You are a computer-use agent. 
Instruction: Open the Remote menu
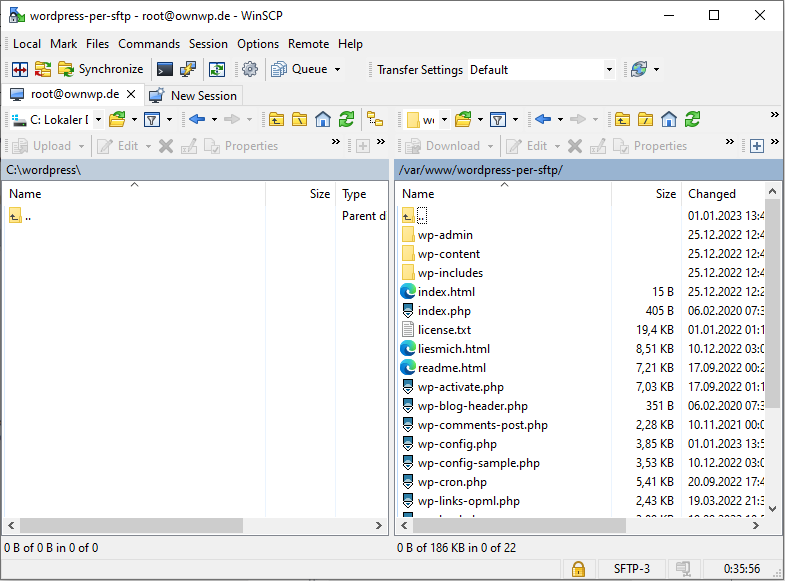pos(308,44)
